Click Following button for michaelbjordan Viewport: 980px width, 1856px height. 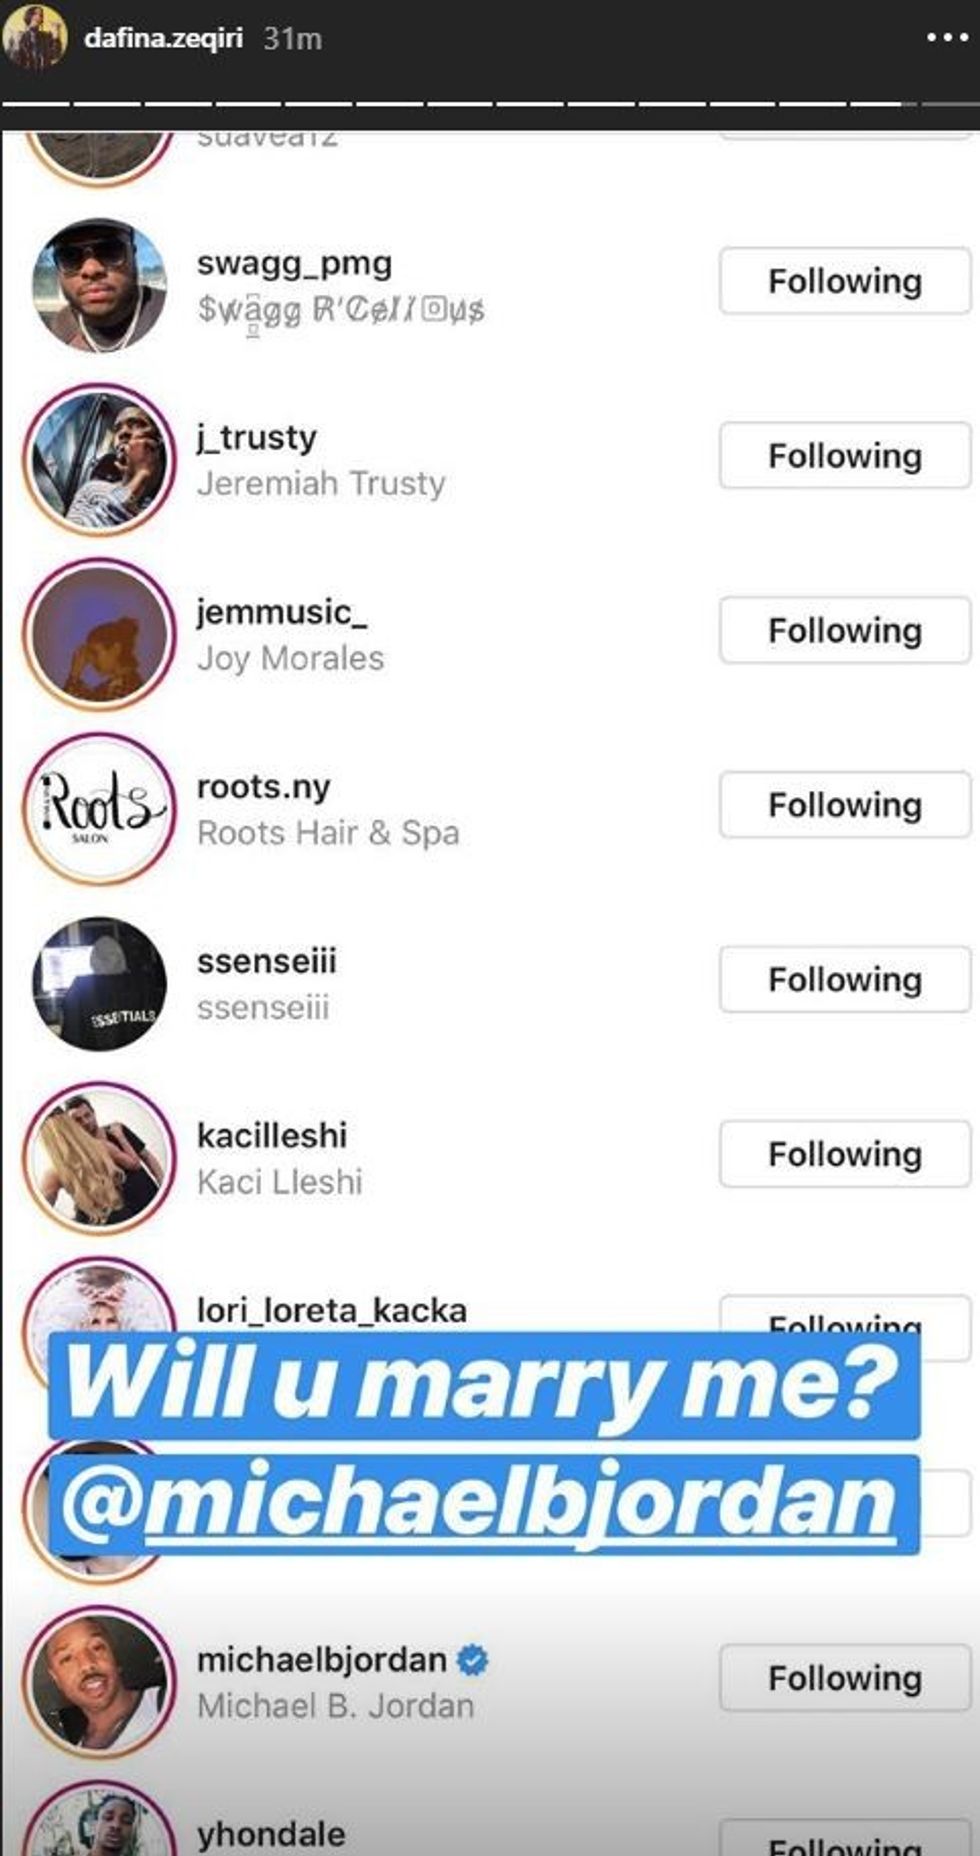(845, 1678)
